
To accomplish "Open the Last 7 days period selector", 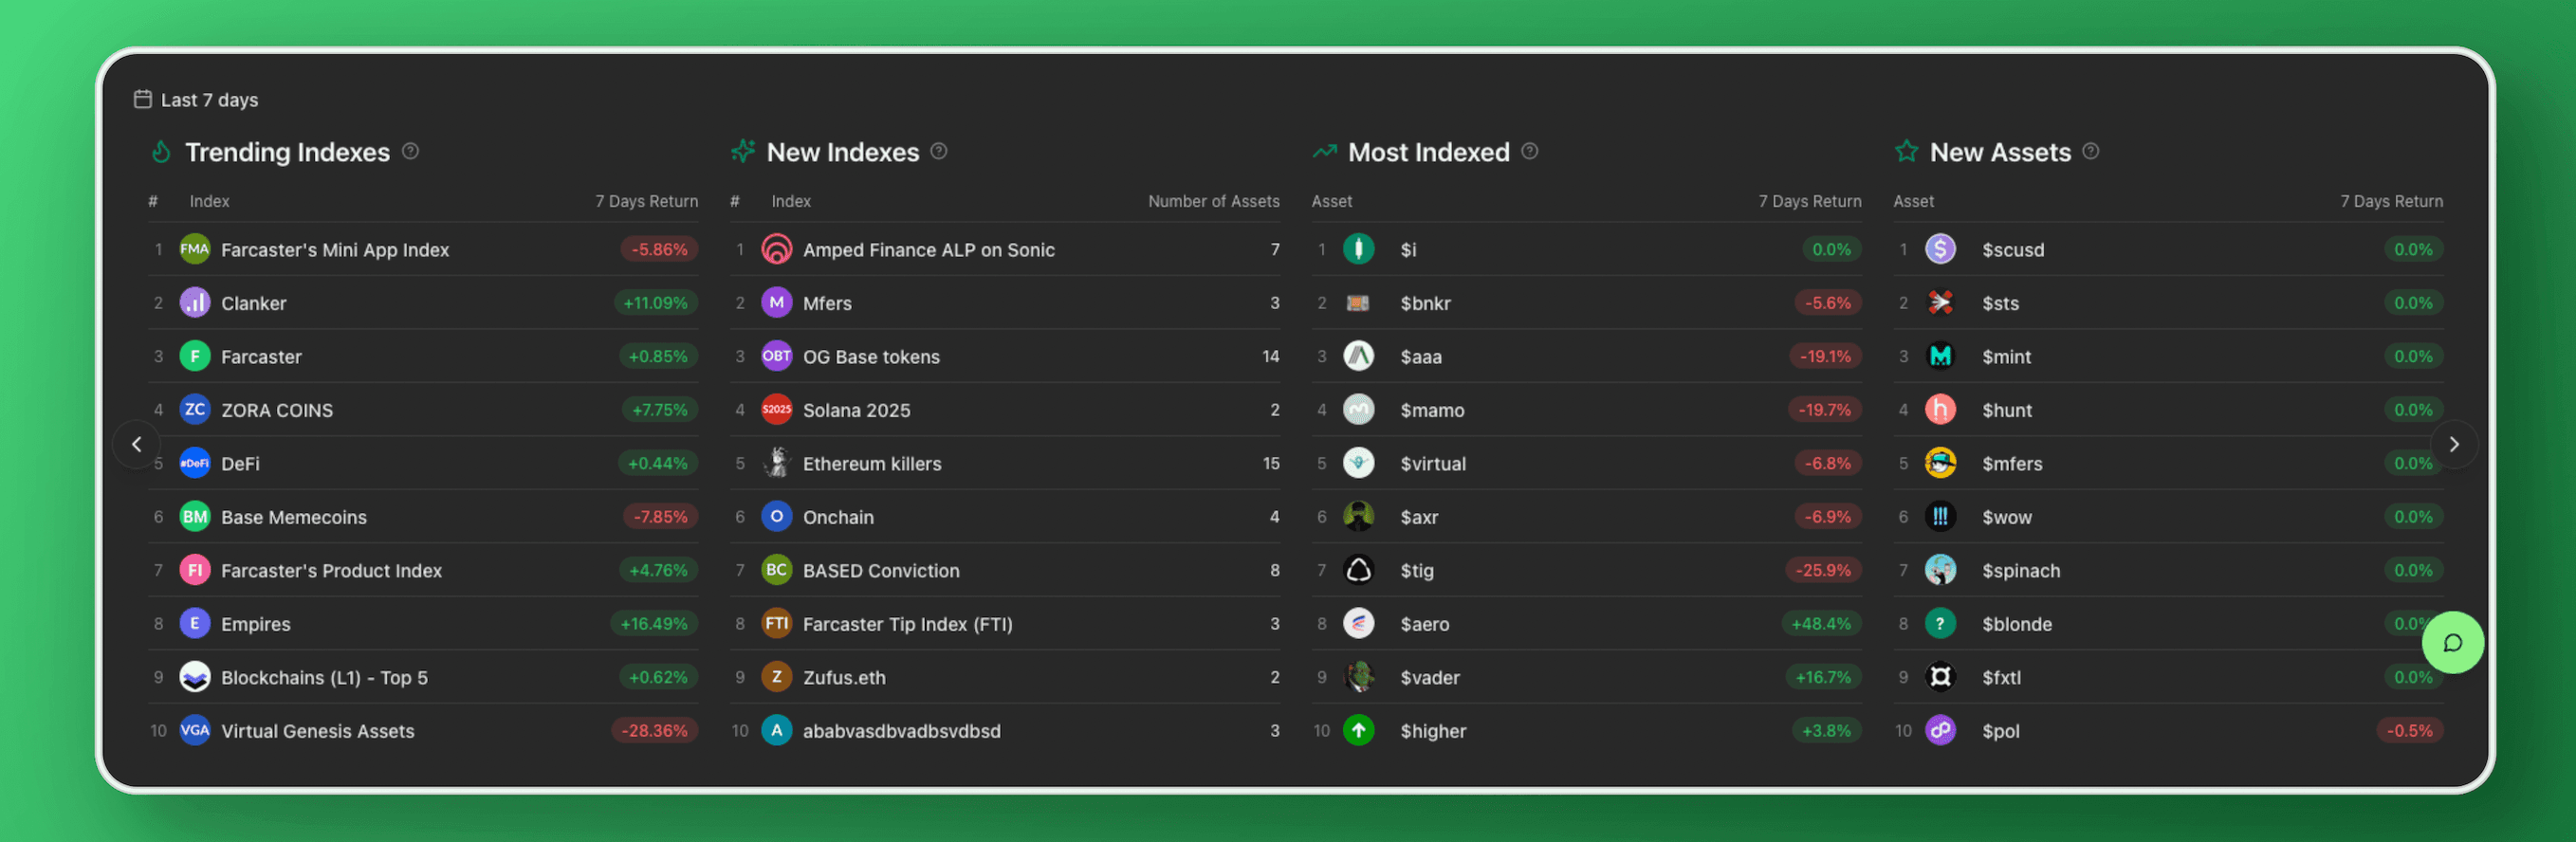I will coord(196,99).
